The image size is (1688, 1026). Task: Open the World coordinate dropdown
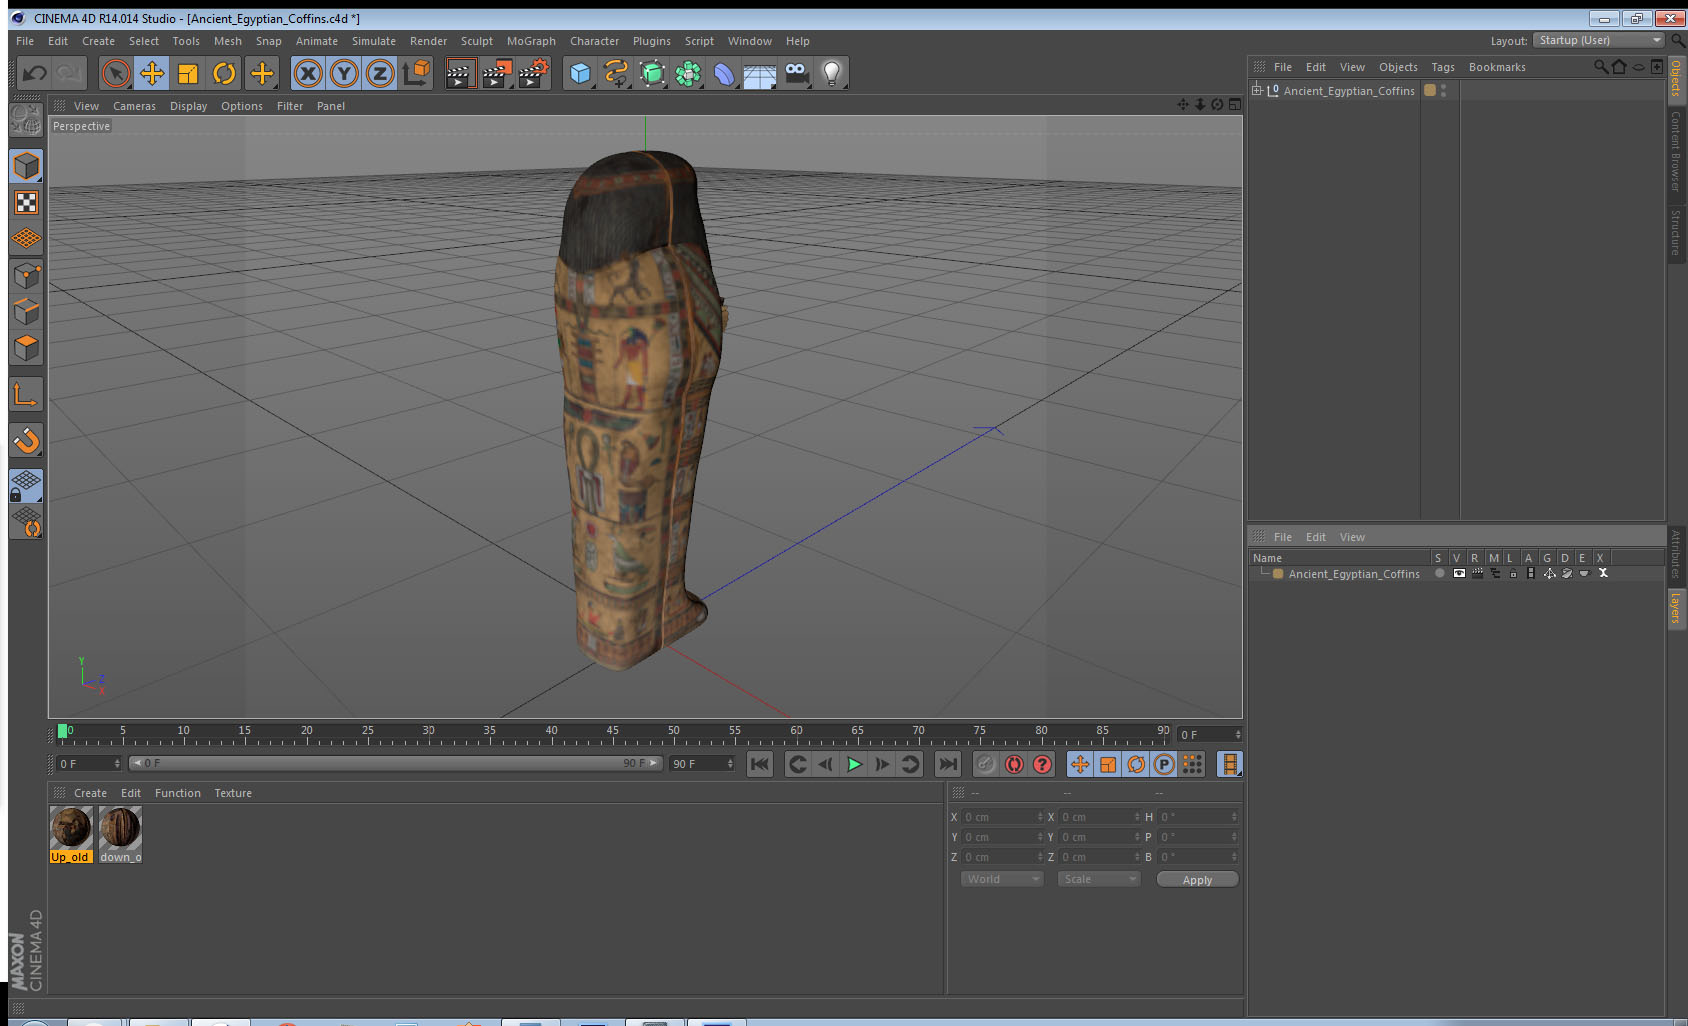pyautogui.click(x=1001, y=879)
